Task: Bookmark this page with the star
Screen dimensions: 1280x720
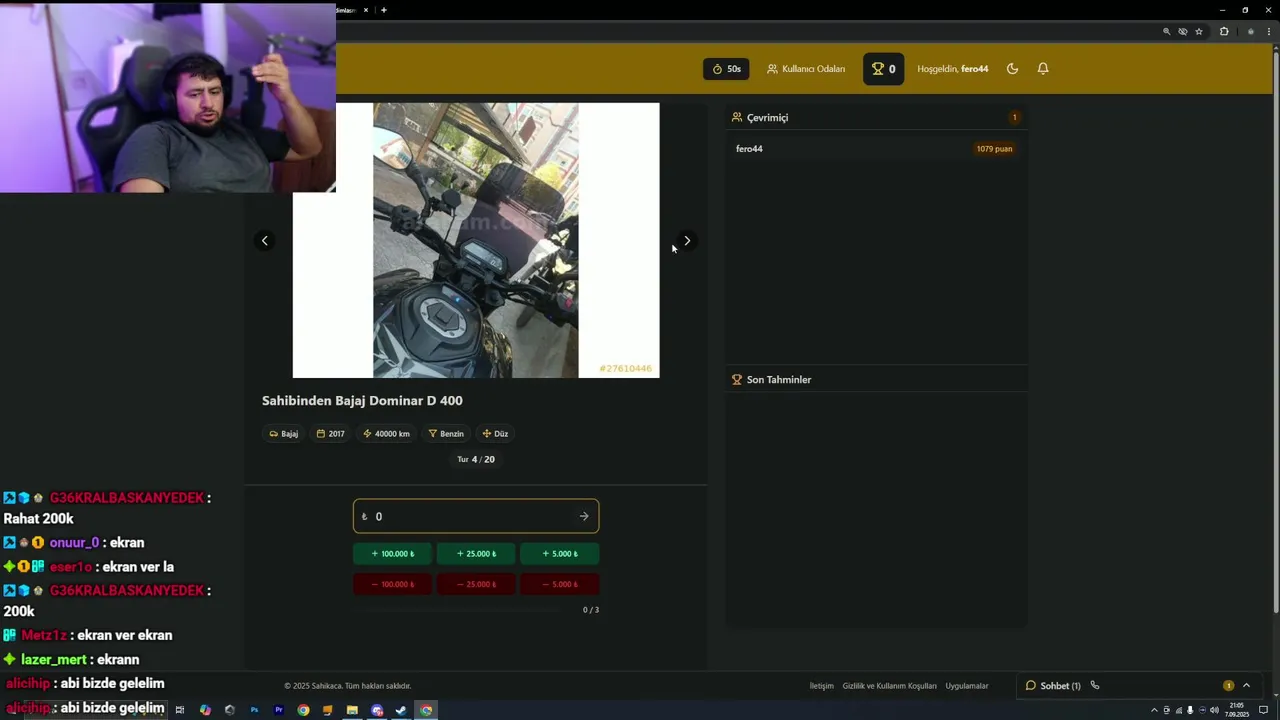Action: coord(1198,32)
